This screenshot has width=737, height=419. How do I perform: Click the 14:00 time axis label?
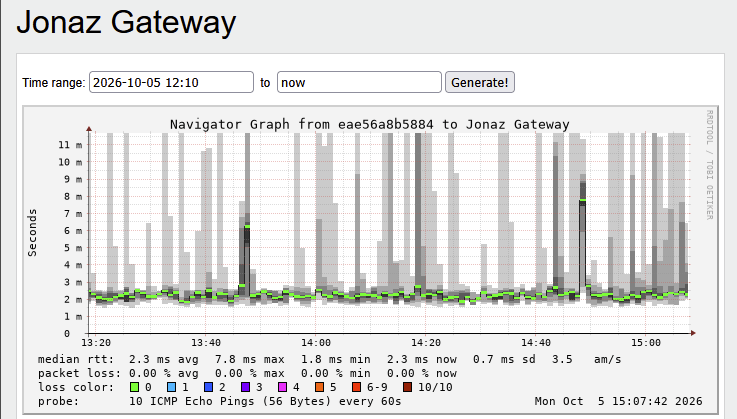point(316,343)
